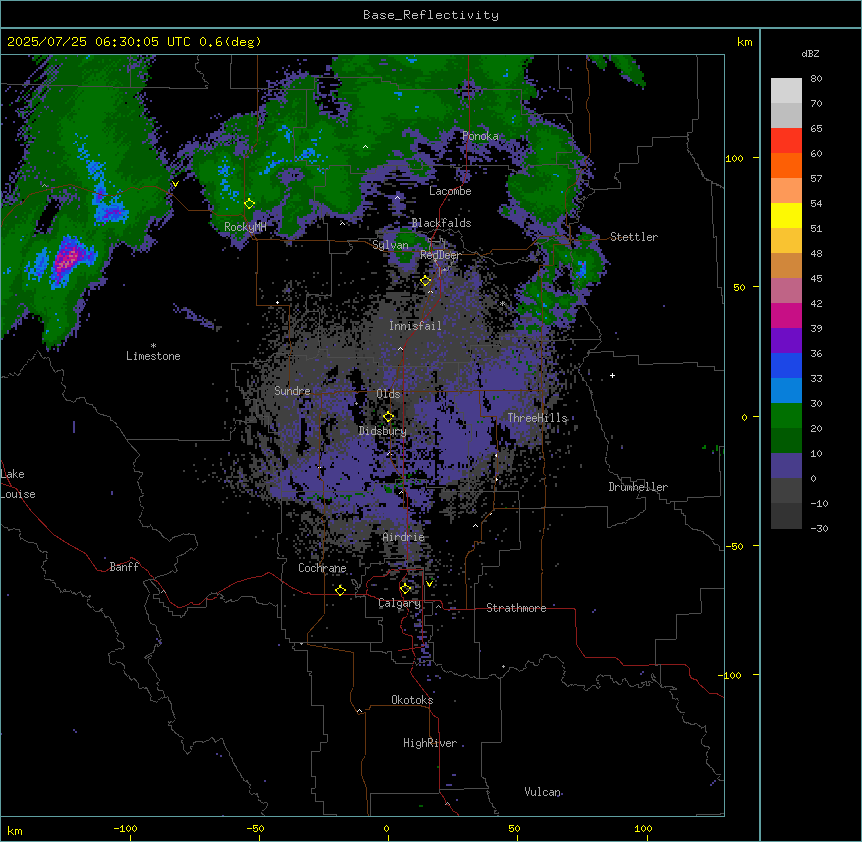Click the Vulcan label
The height and width of the screenshot is (842, 862).
click(543, 792)
